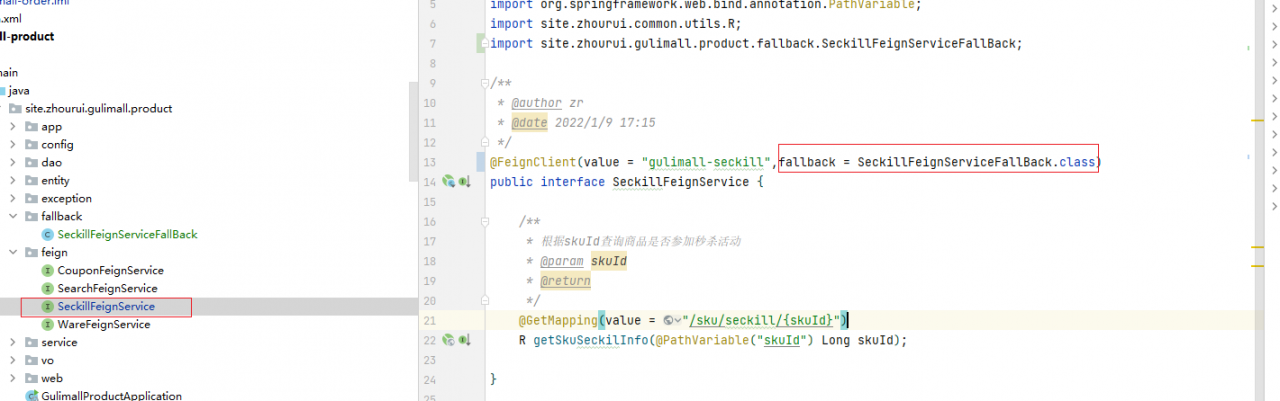This screenshot has width=1280, height=401.
Task: Click line number 13 in the gutter
Action: 429,162
